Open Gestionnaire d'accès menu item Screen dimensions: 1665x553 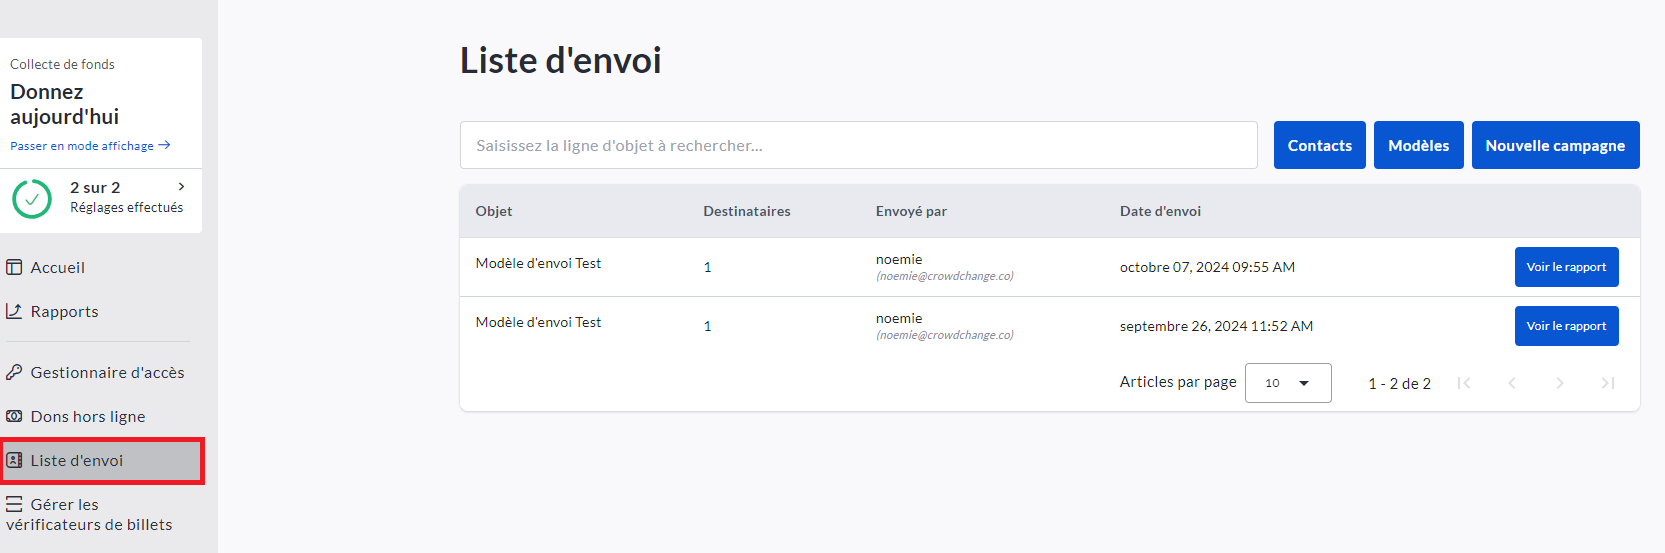(107, 372)
